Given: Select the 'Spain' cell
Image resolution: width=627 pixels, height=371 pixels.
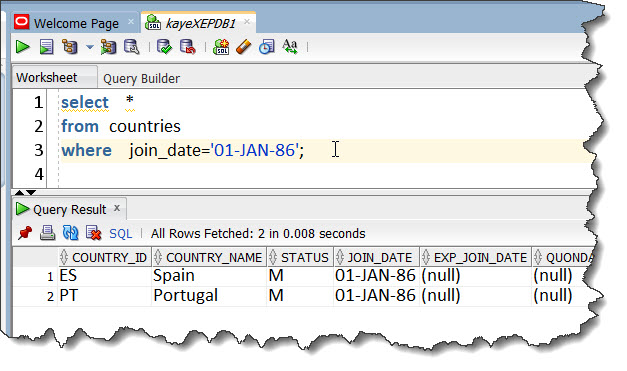Looking at the screenshot, I should 209,276.
